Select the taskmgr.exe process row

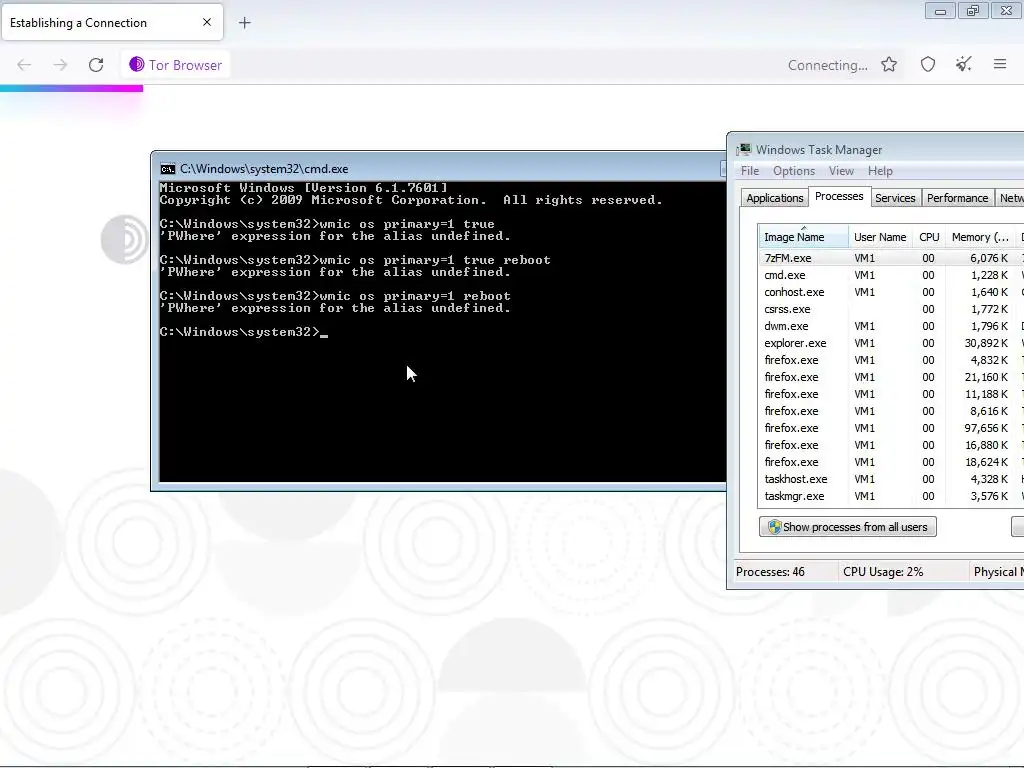[x=891, y=496]
